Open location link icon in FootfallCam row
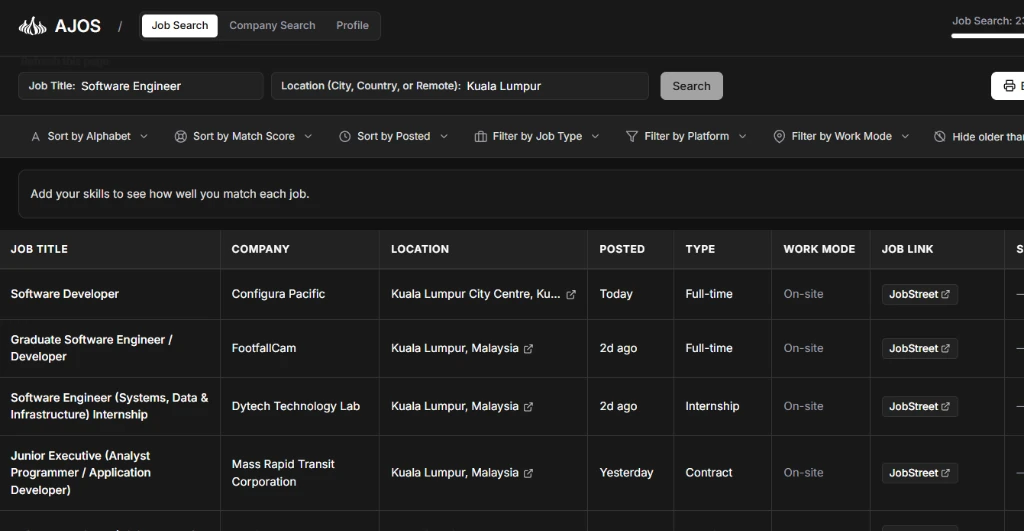 pos(528,349)
